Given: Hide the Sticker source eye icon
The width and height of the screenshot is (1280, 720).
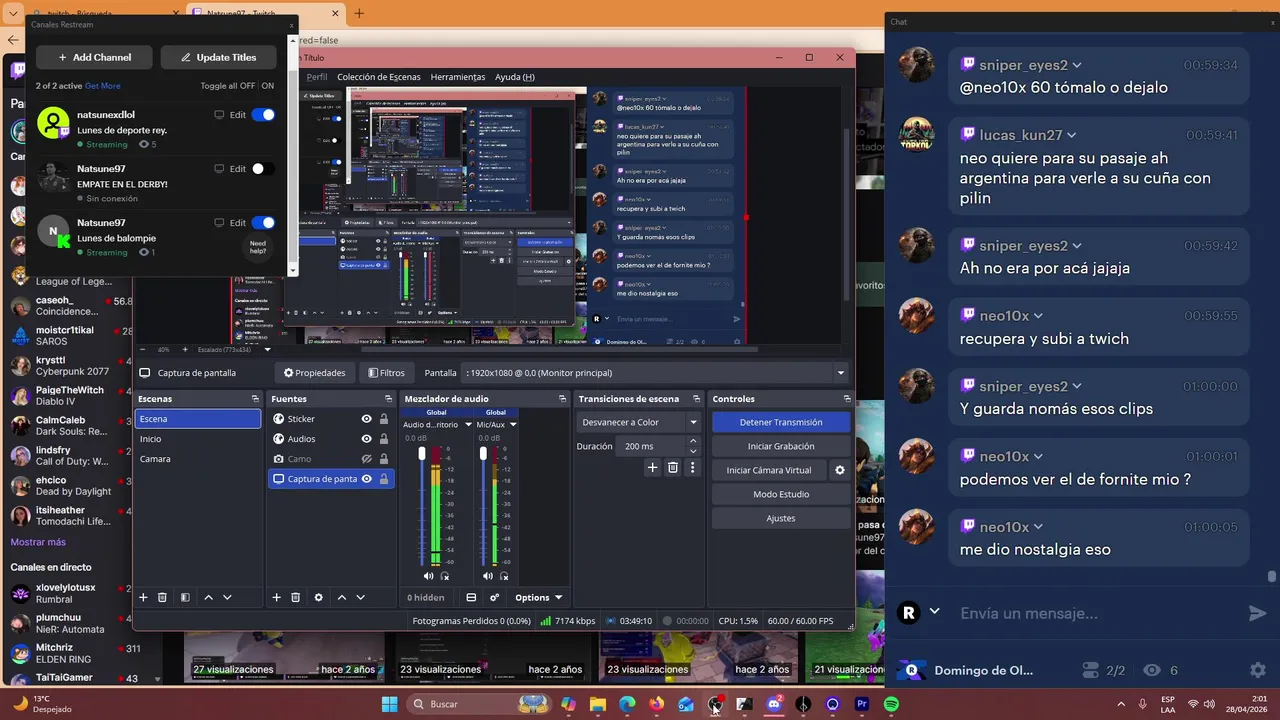Looking at the screenshot, I should tap(367, 419).
